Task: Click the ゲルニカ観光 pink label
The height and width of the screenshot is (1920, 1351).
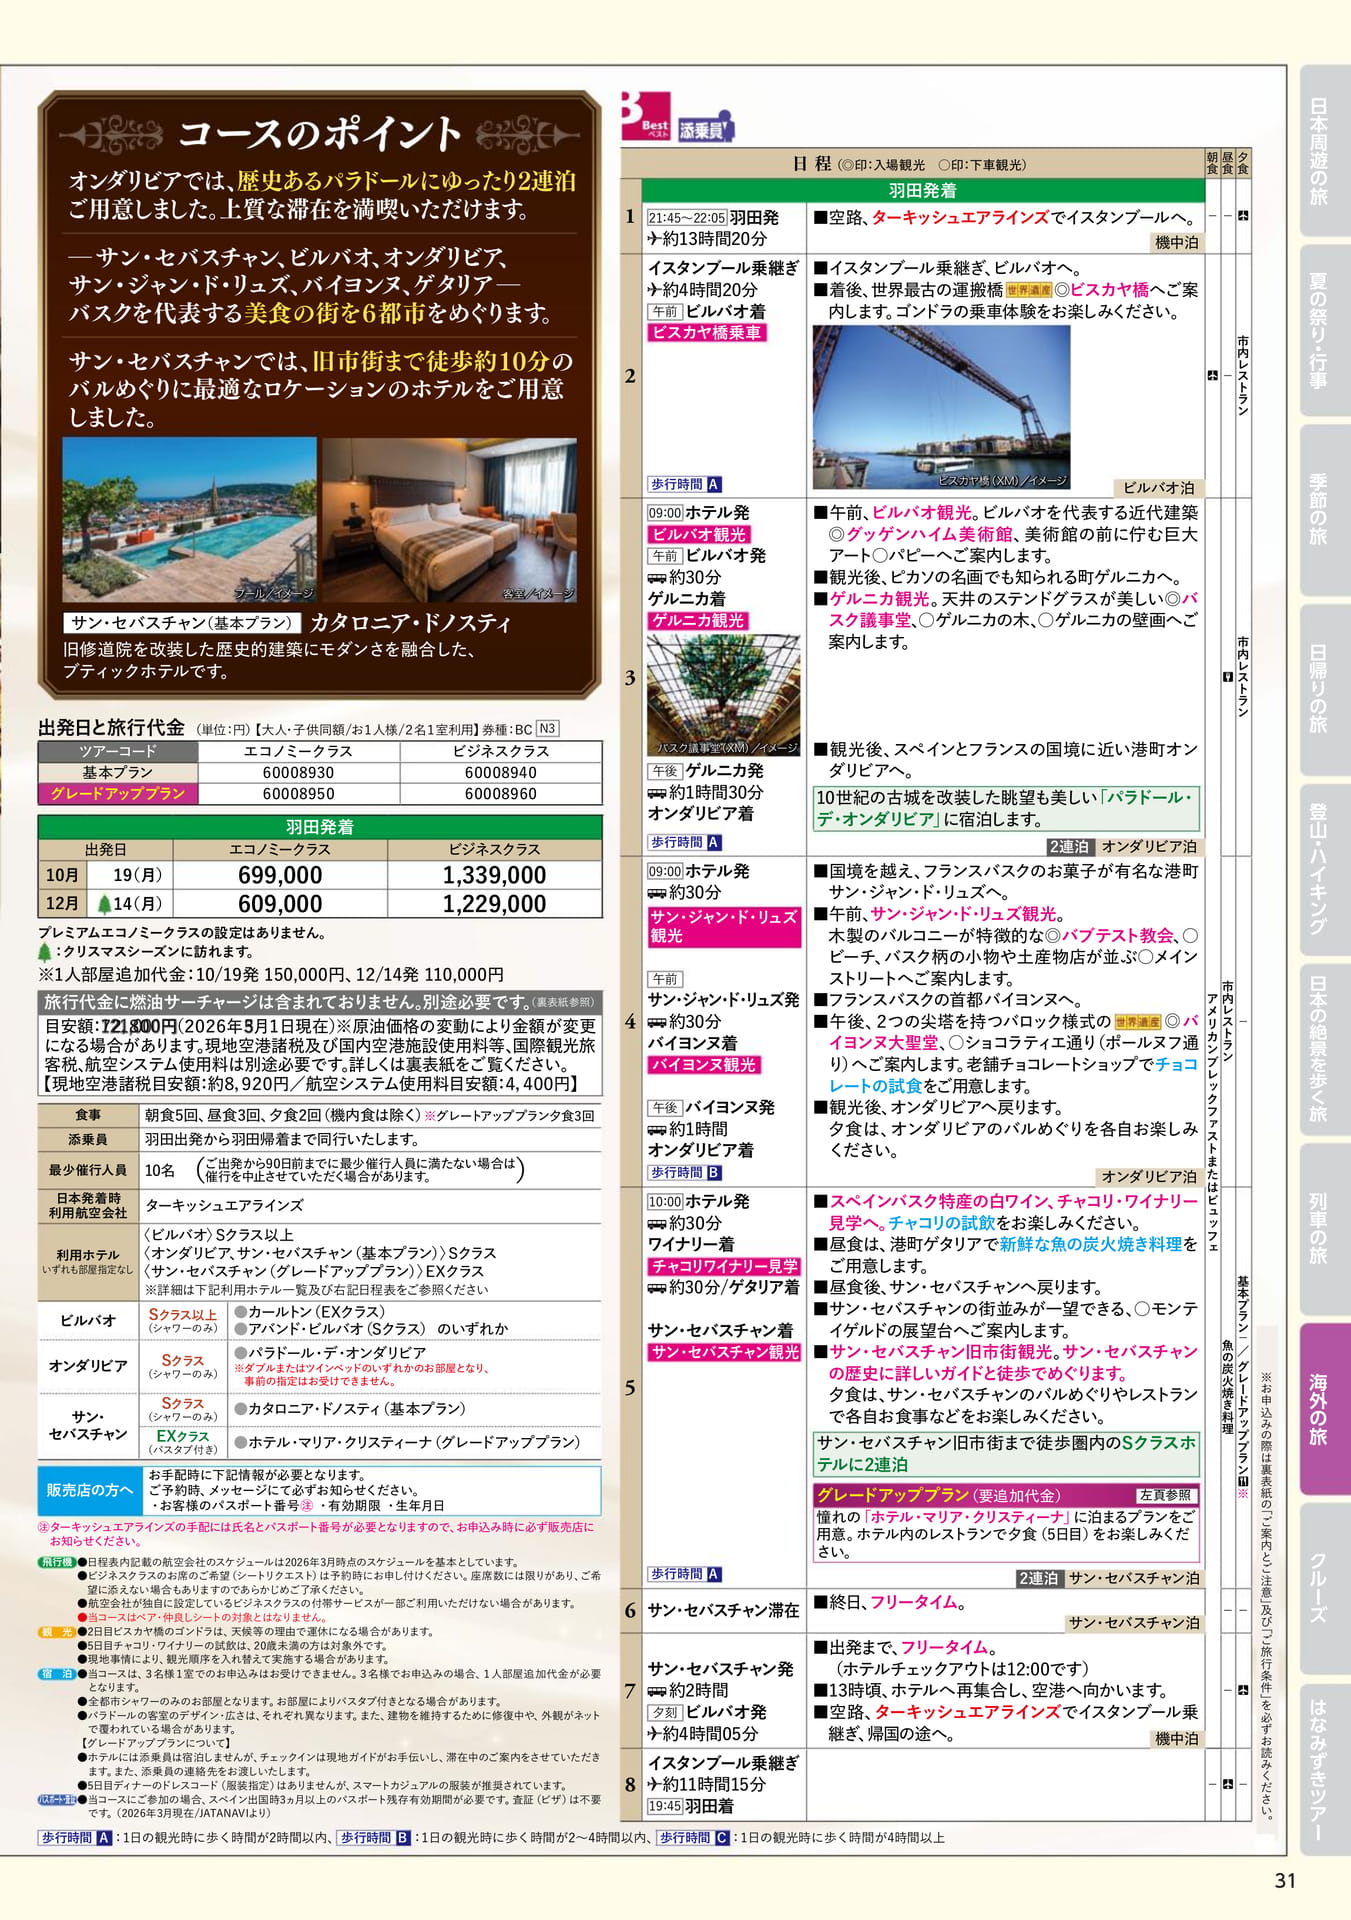Action: tap(699, 621)
